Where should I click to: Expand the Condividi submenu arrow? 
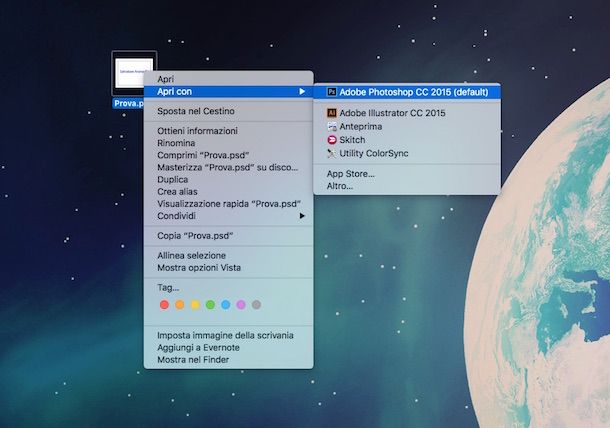point(302,216)
